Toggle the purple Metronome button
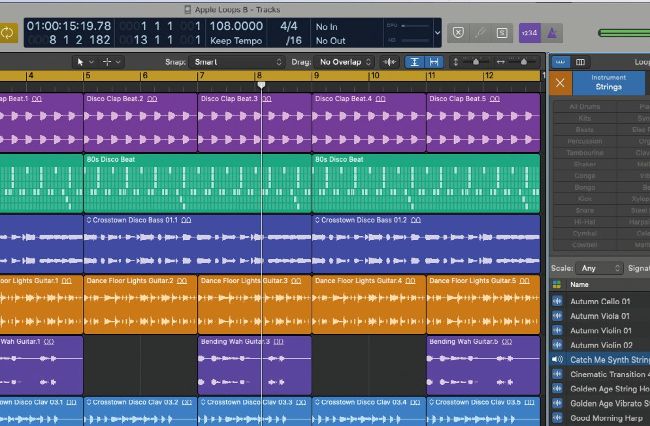 (x=552, y=33)
